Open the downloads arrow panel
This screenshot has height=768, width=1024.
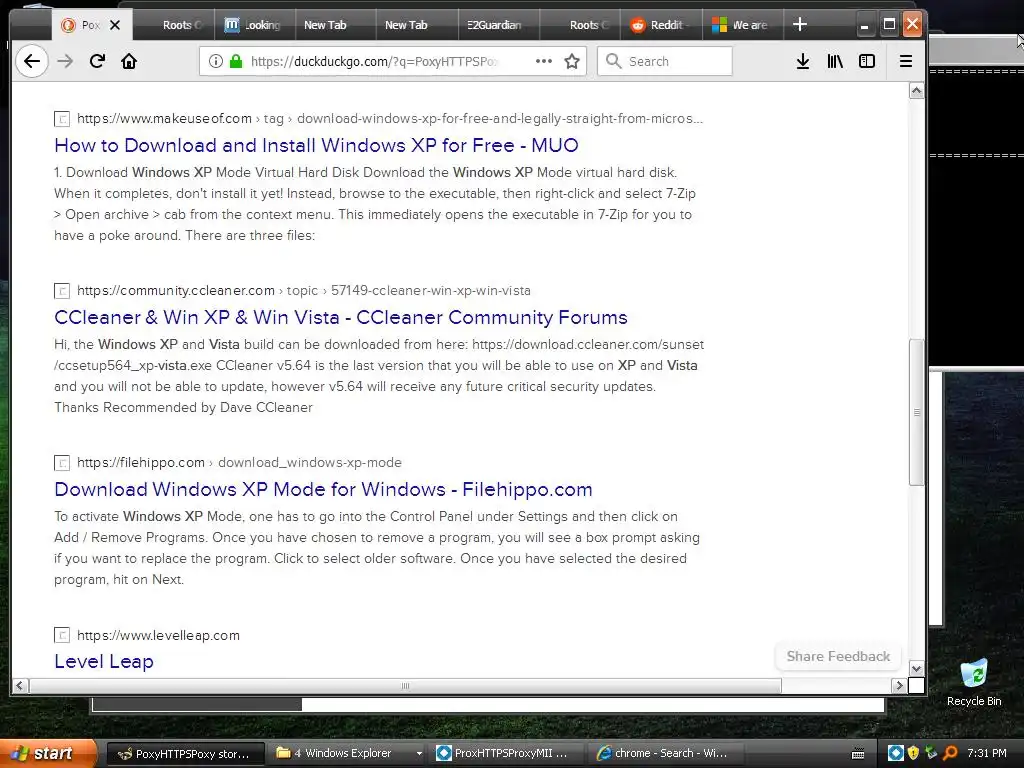(803, 61)
